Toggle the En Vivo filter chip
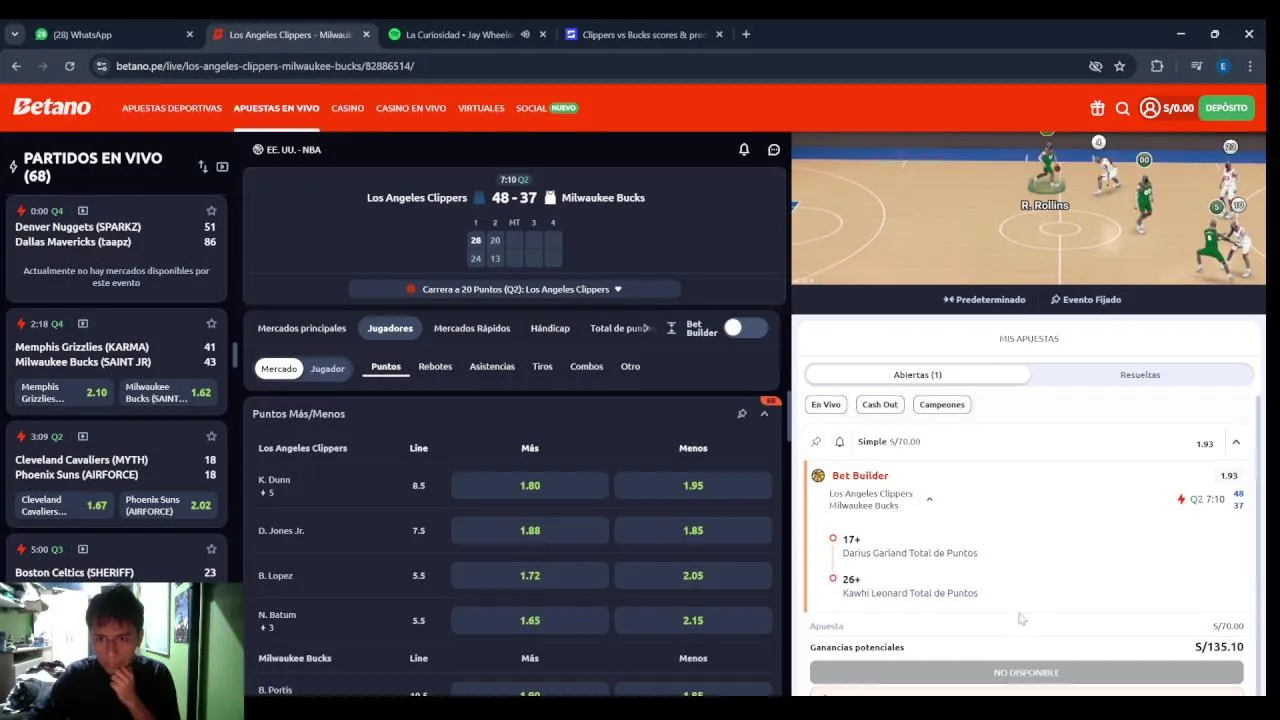The width and height of the screenshot is (1280, 720). [x=826, y=405]
